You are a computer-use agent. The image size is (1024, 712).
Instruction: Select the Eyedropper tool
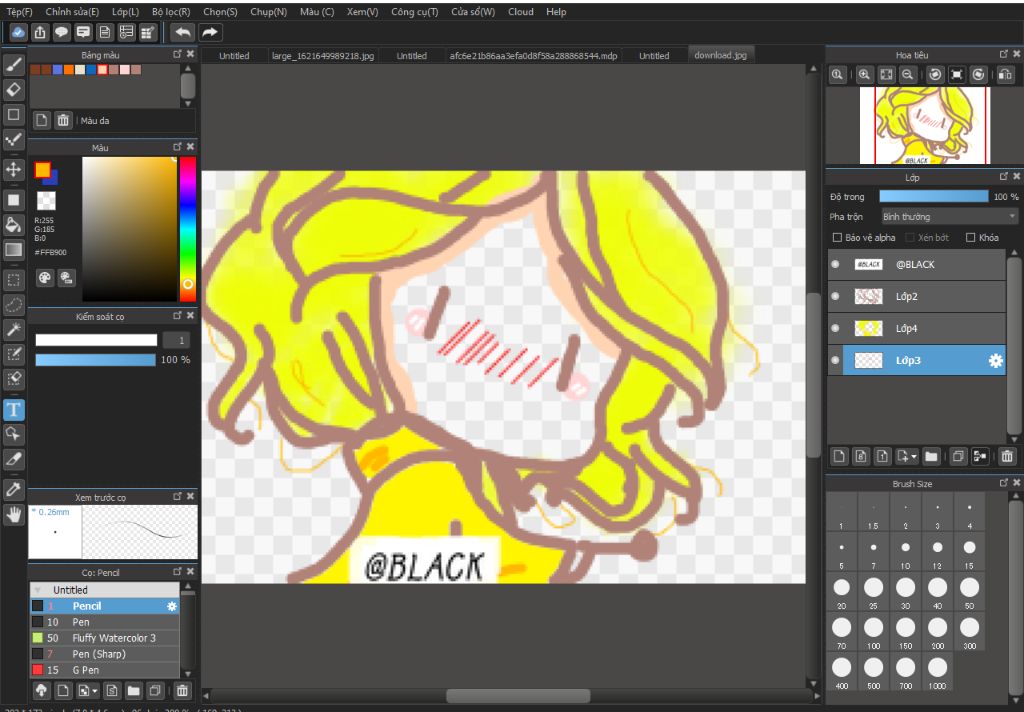point(14,489)
